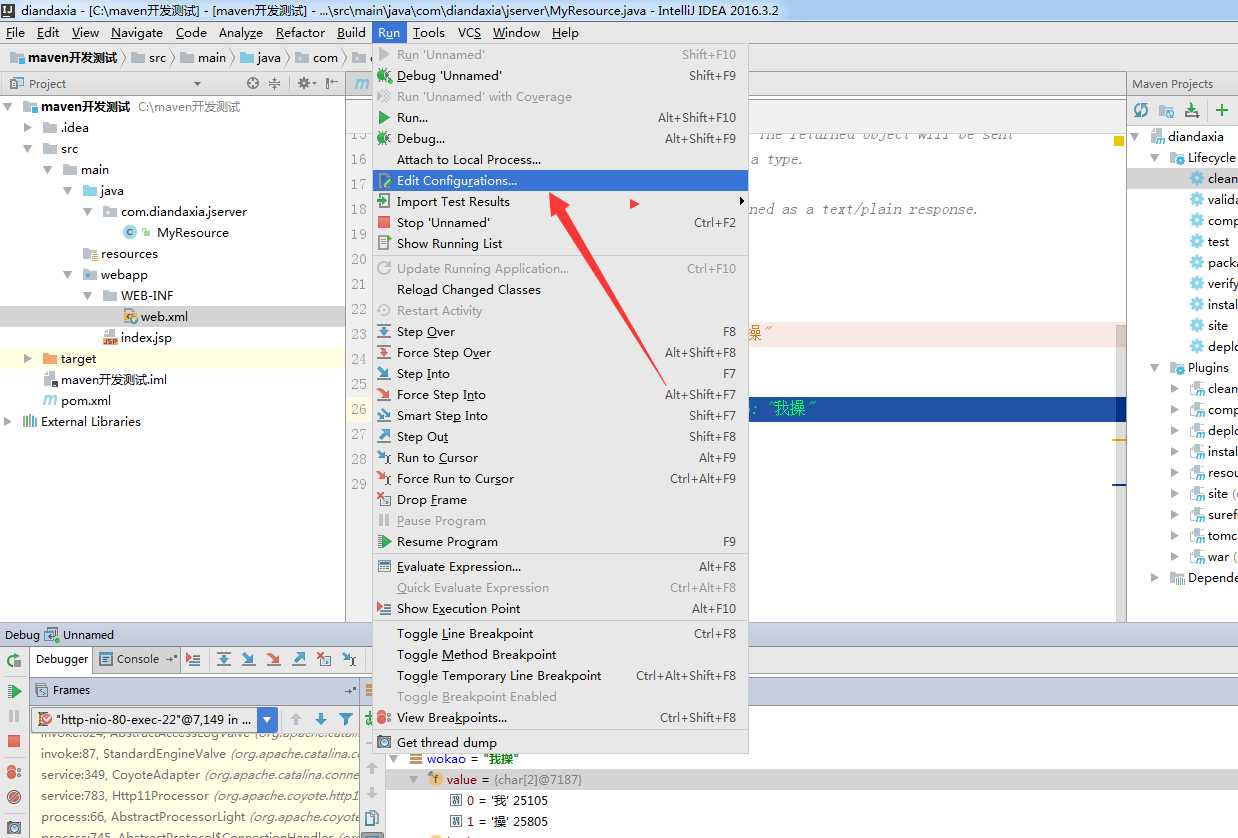Click previous frame up arrow in Frames
The image size is (1238, 838).
(x=296, y=719)
